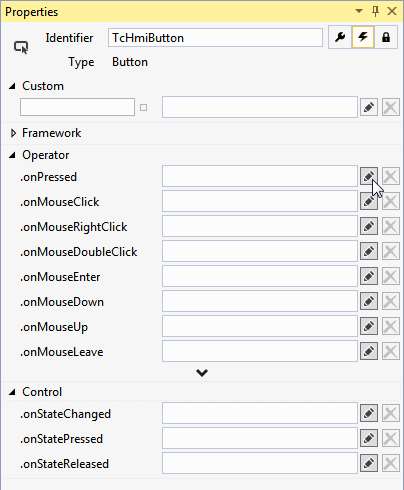Image resolution: width=404 pixels, height=490 pixels.
Task: Close the Properties panel
Action: [392, 11]
